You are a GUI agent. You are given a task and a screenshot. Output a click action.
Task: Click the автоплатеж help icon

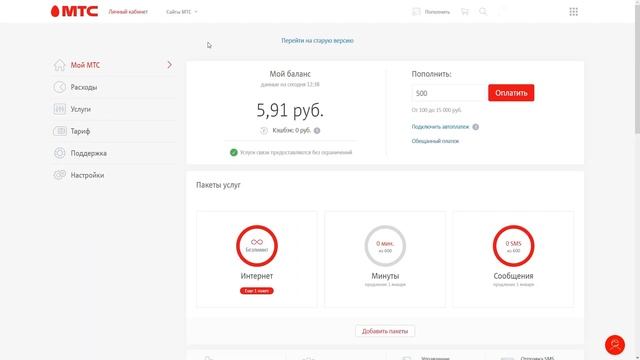coord(476,127)
